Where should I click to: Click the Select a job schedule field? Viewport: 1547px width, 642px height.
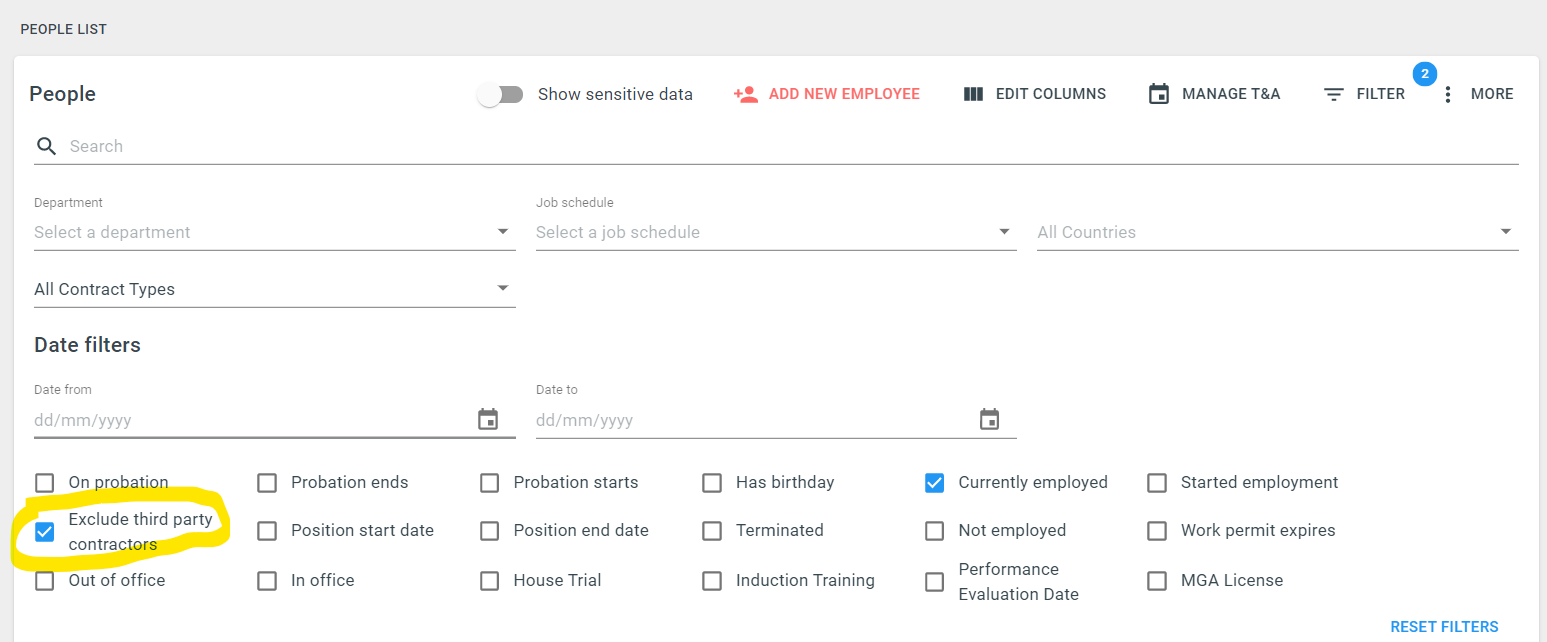[x=776, y=232]
